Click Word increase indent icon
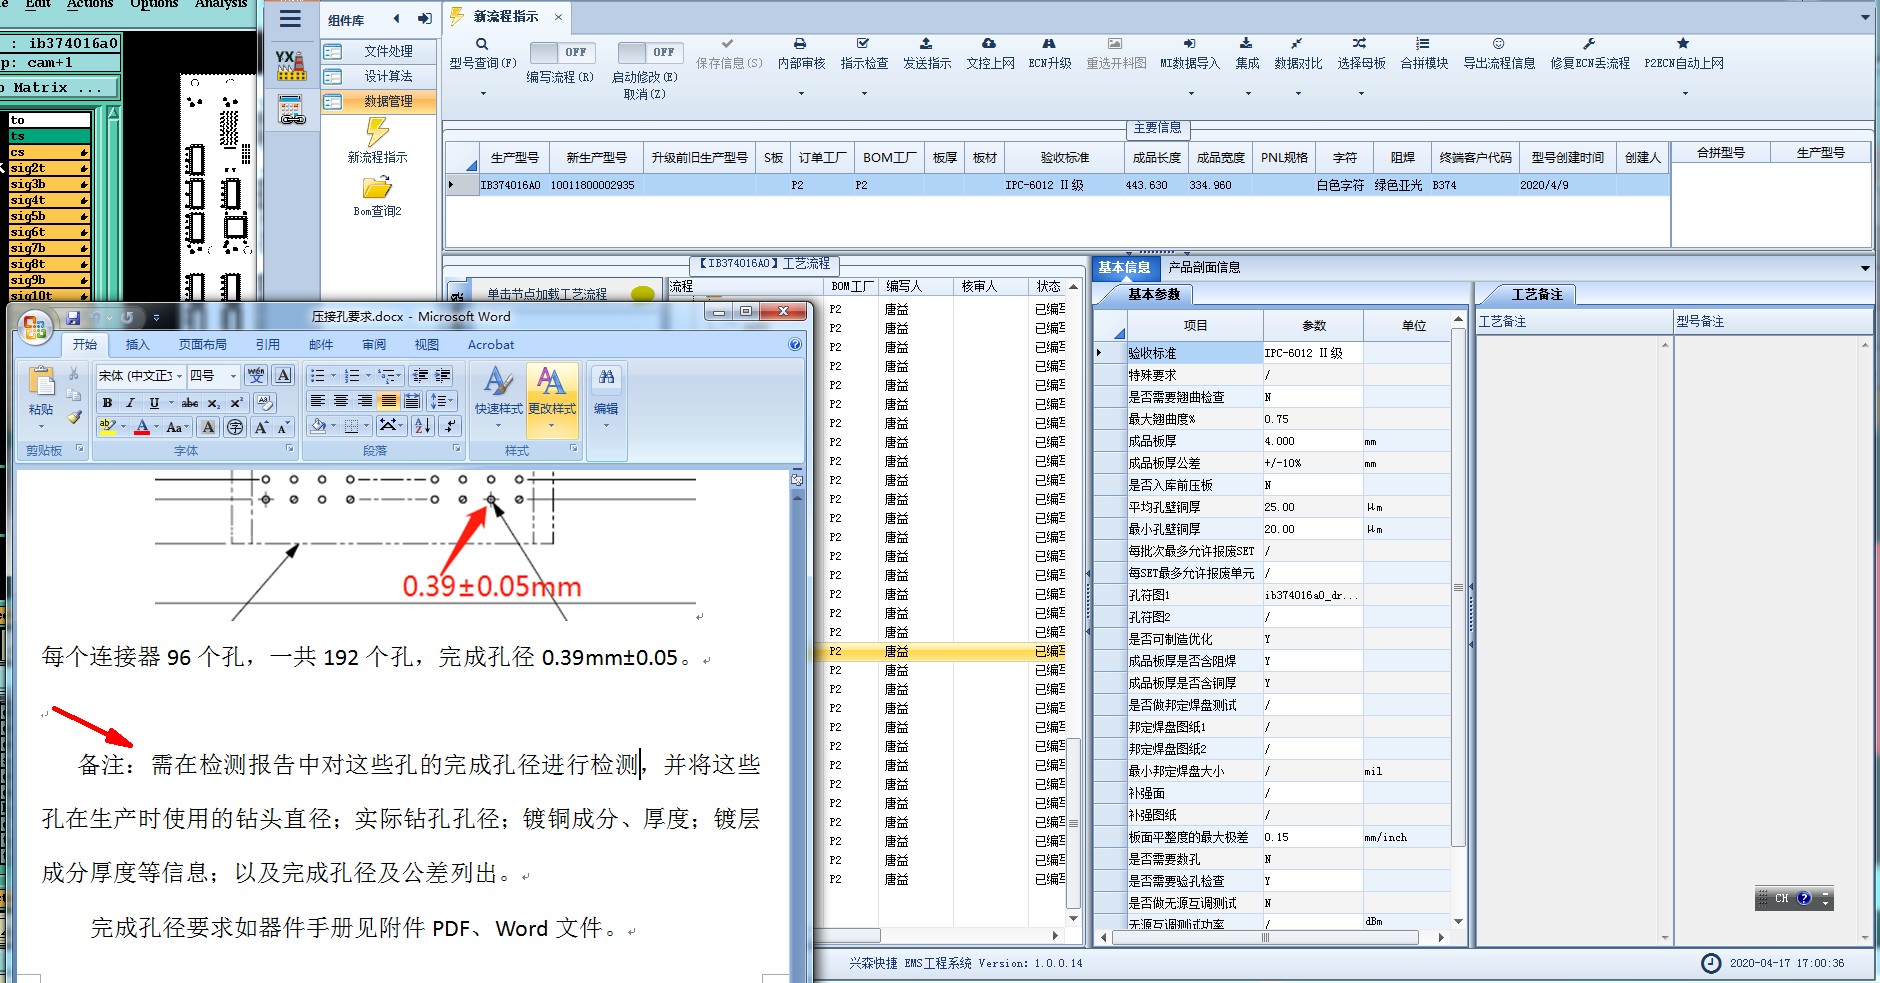The image size is (1880, 983). pyautogui.click(x=443, y=375)
